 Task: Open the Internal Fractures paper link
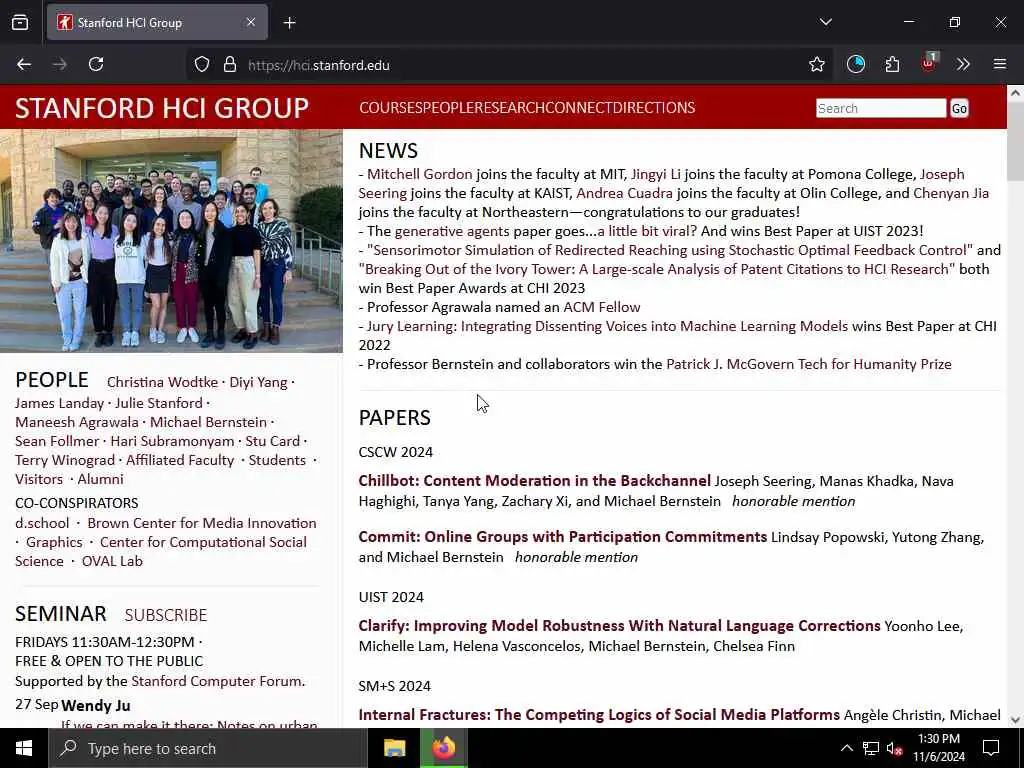point(599,715)
